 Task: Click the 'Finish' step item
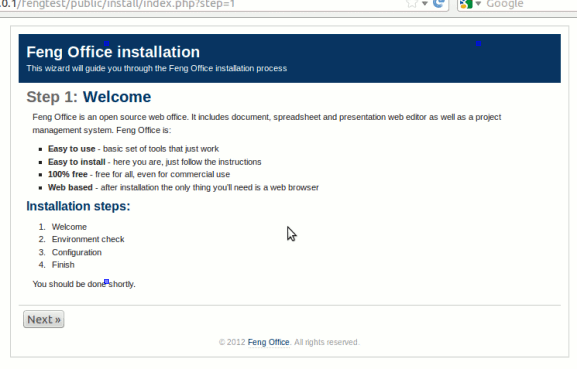[x=63, y=265]
